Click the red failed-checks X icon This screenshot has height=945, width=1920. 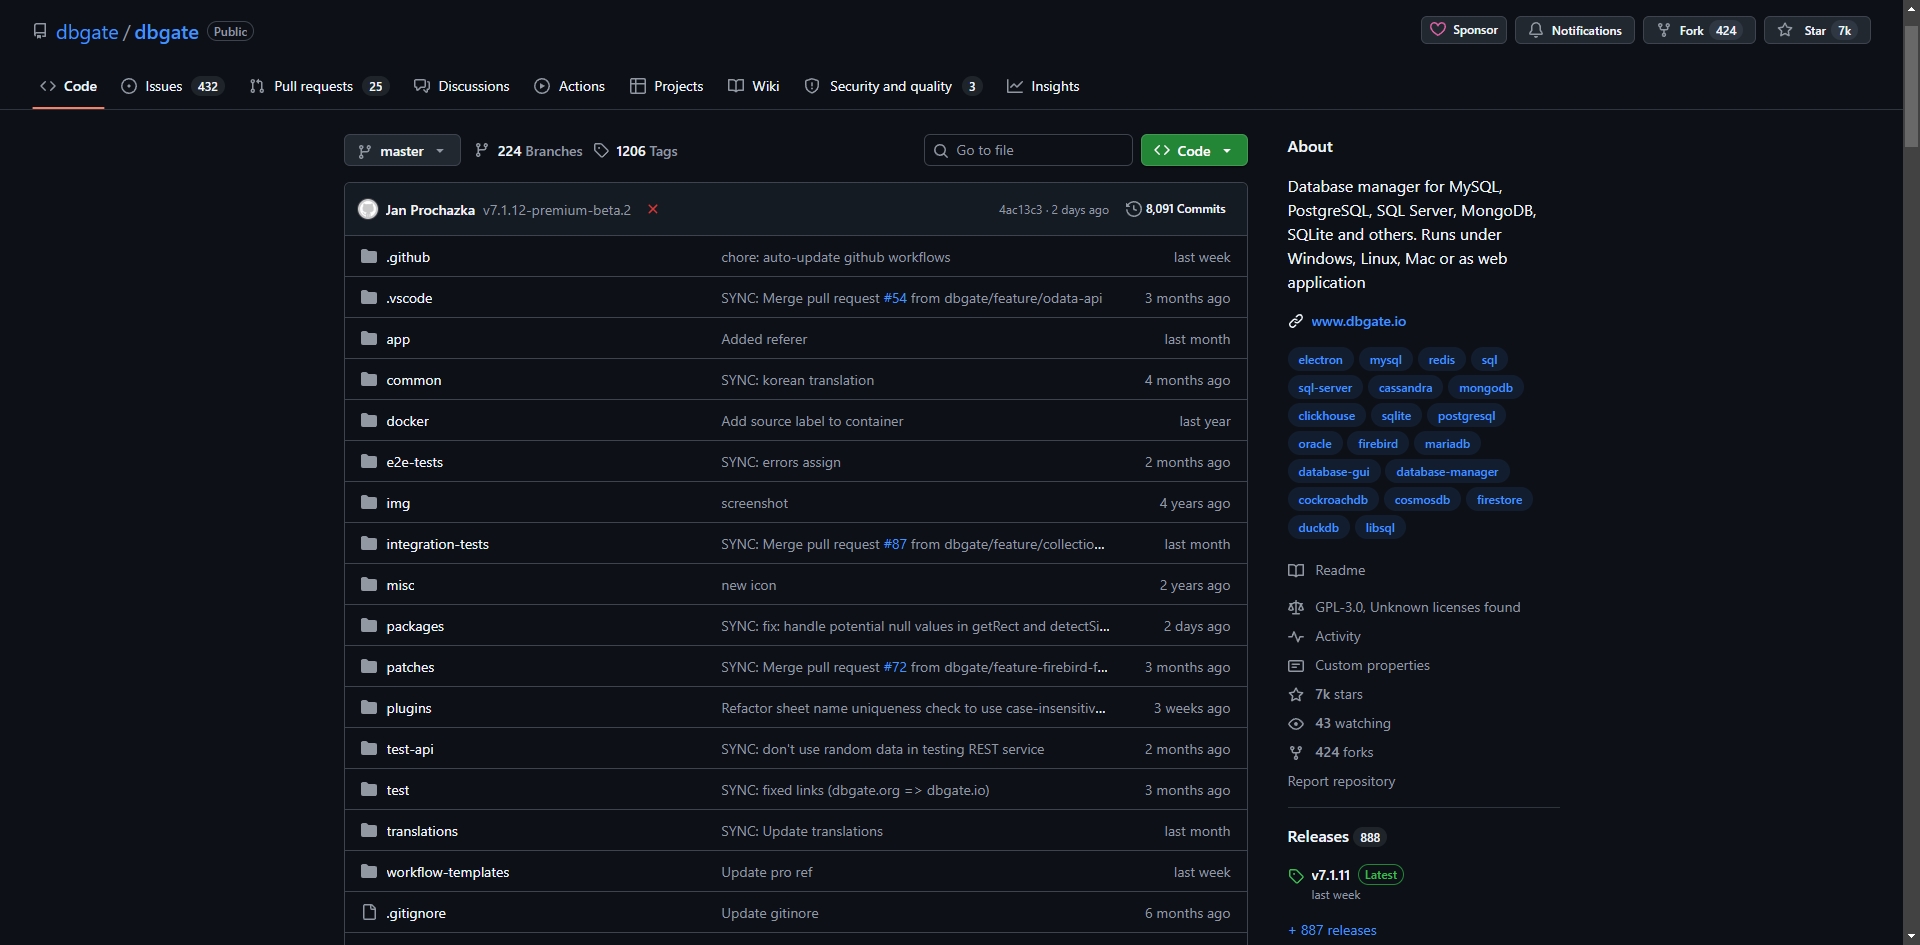653,209
